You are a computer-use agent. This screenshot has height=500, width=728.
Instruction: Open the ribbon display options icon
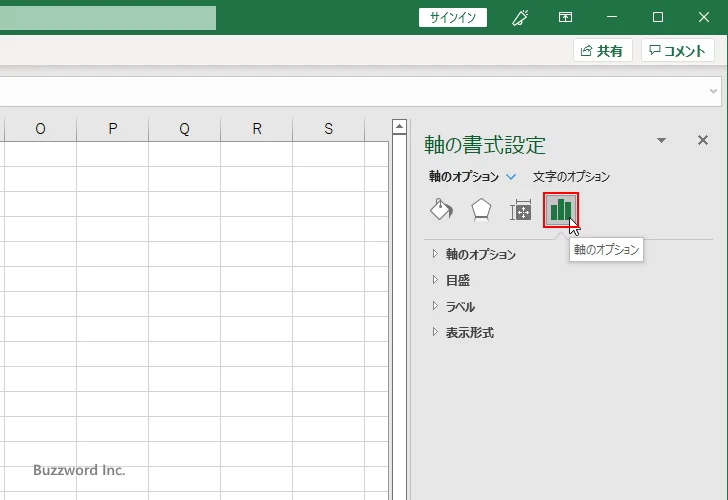click(x=566, y=17)
